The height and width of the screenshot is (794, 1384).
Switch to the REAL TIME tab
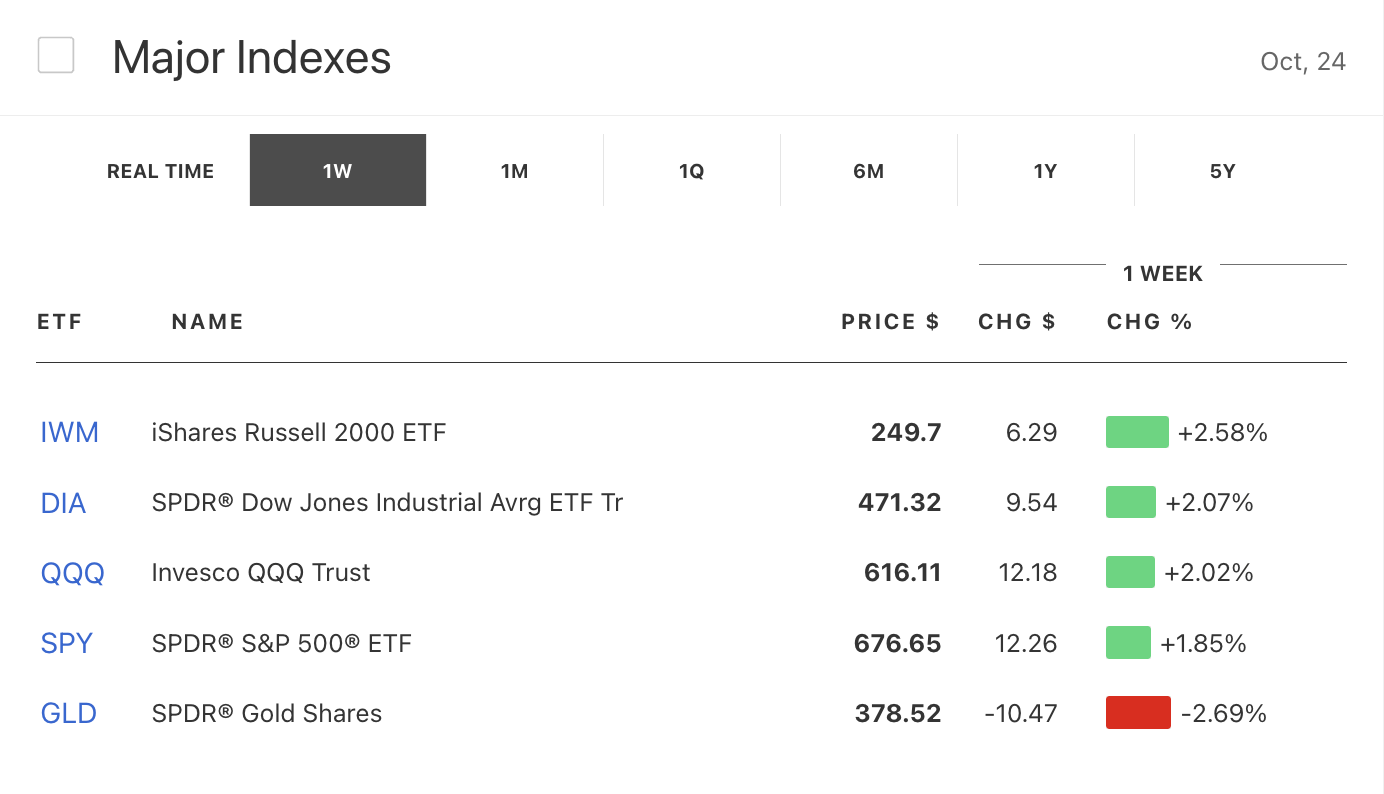coord(161,171)
